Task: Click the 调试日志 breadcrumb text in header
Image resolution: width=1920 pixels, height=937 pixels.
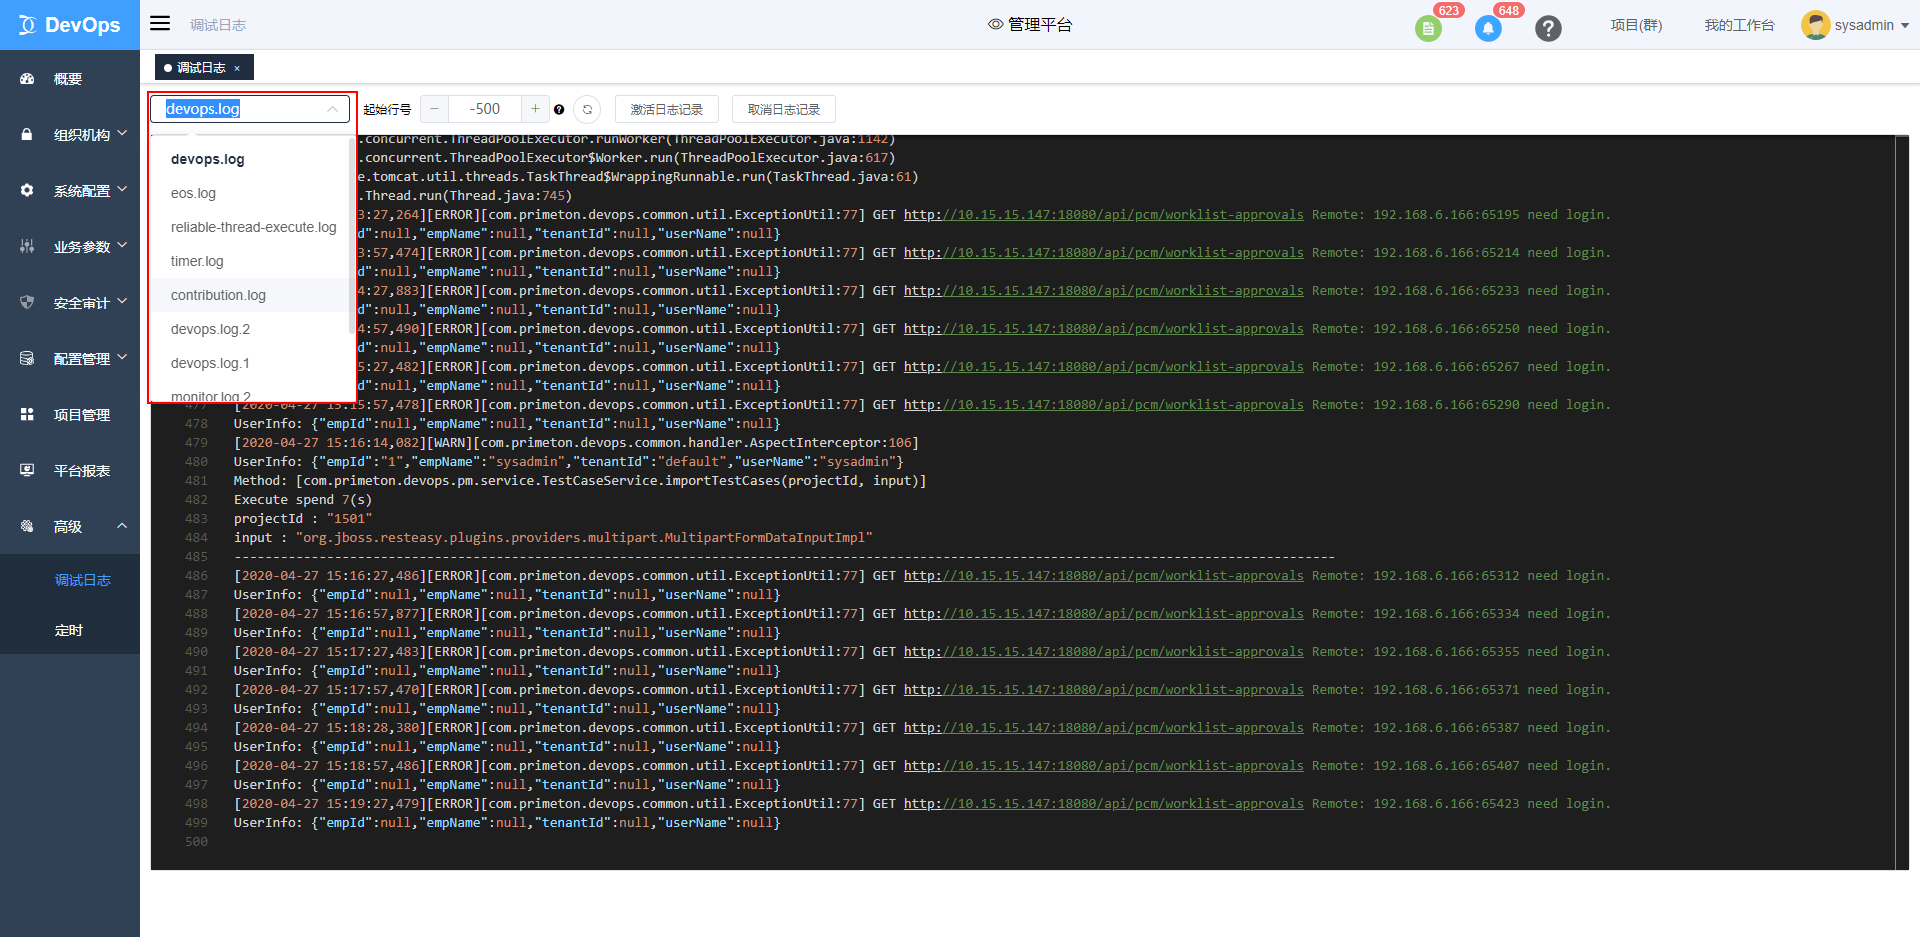Action: tap(218, 25)
